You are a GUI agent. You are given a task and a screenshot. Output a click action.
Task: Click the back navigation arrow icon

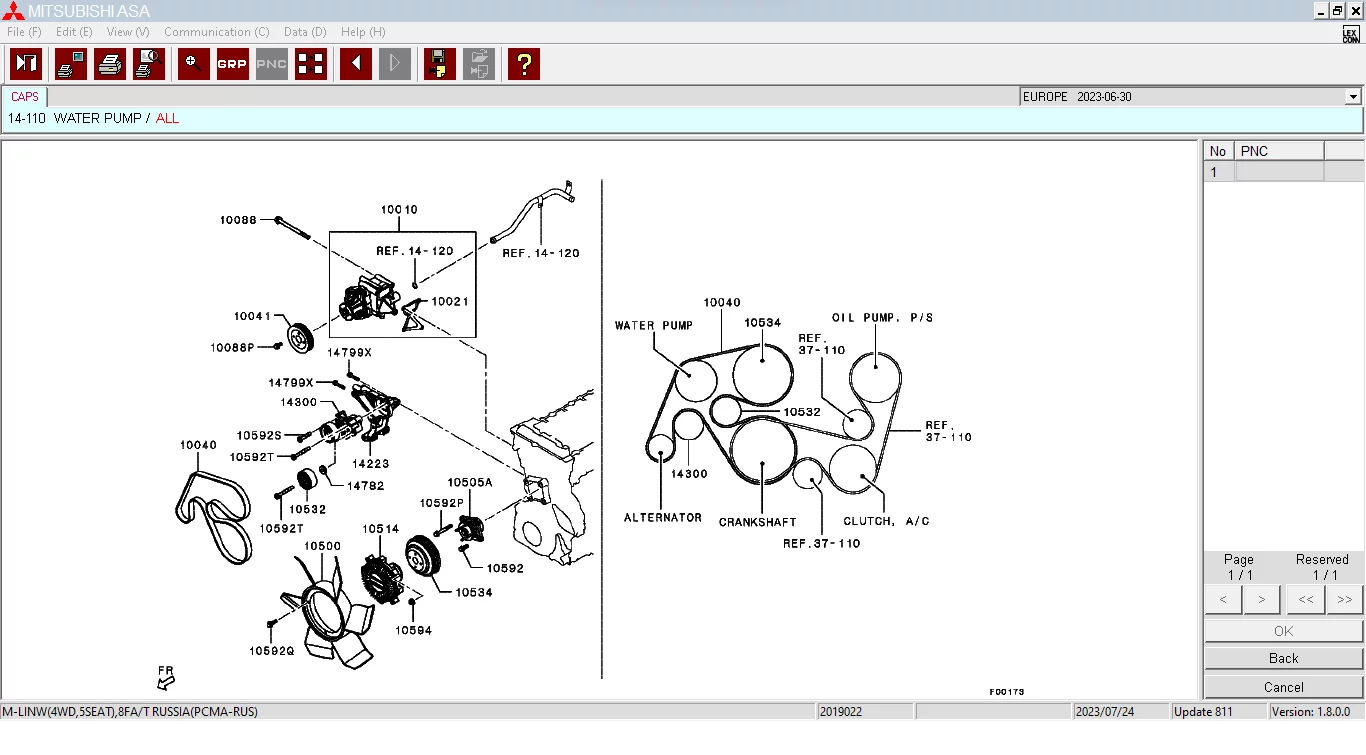(355, 63)
